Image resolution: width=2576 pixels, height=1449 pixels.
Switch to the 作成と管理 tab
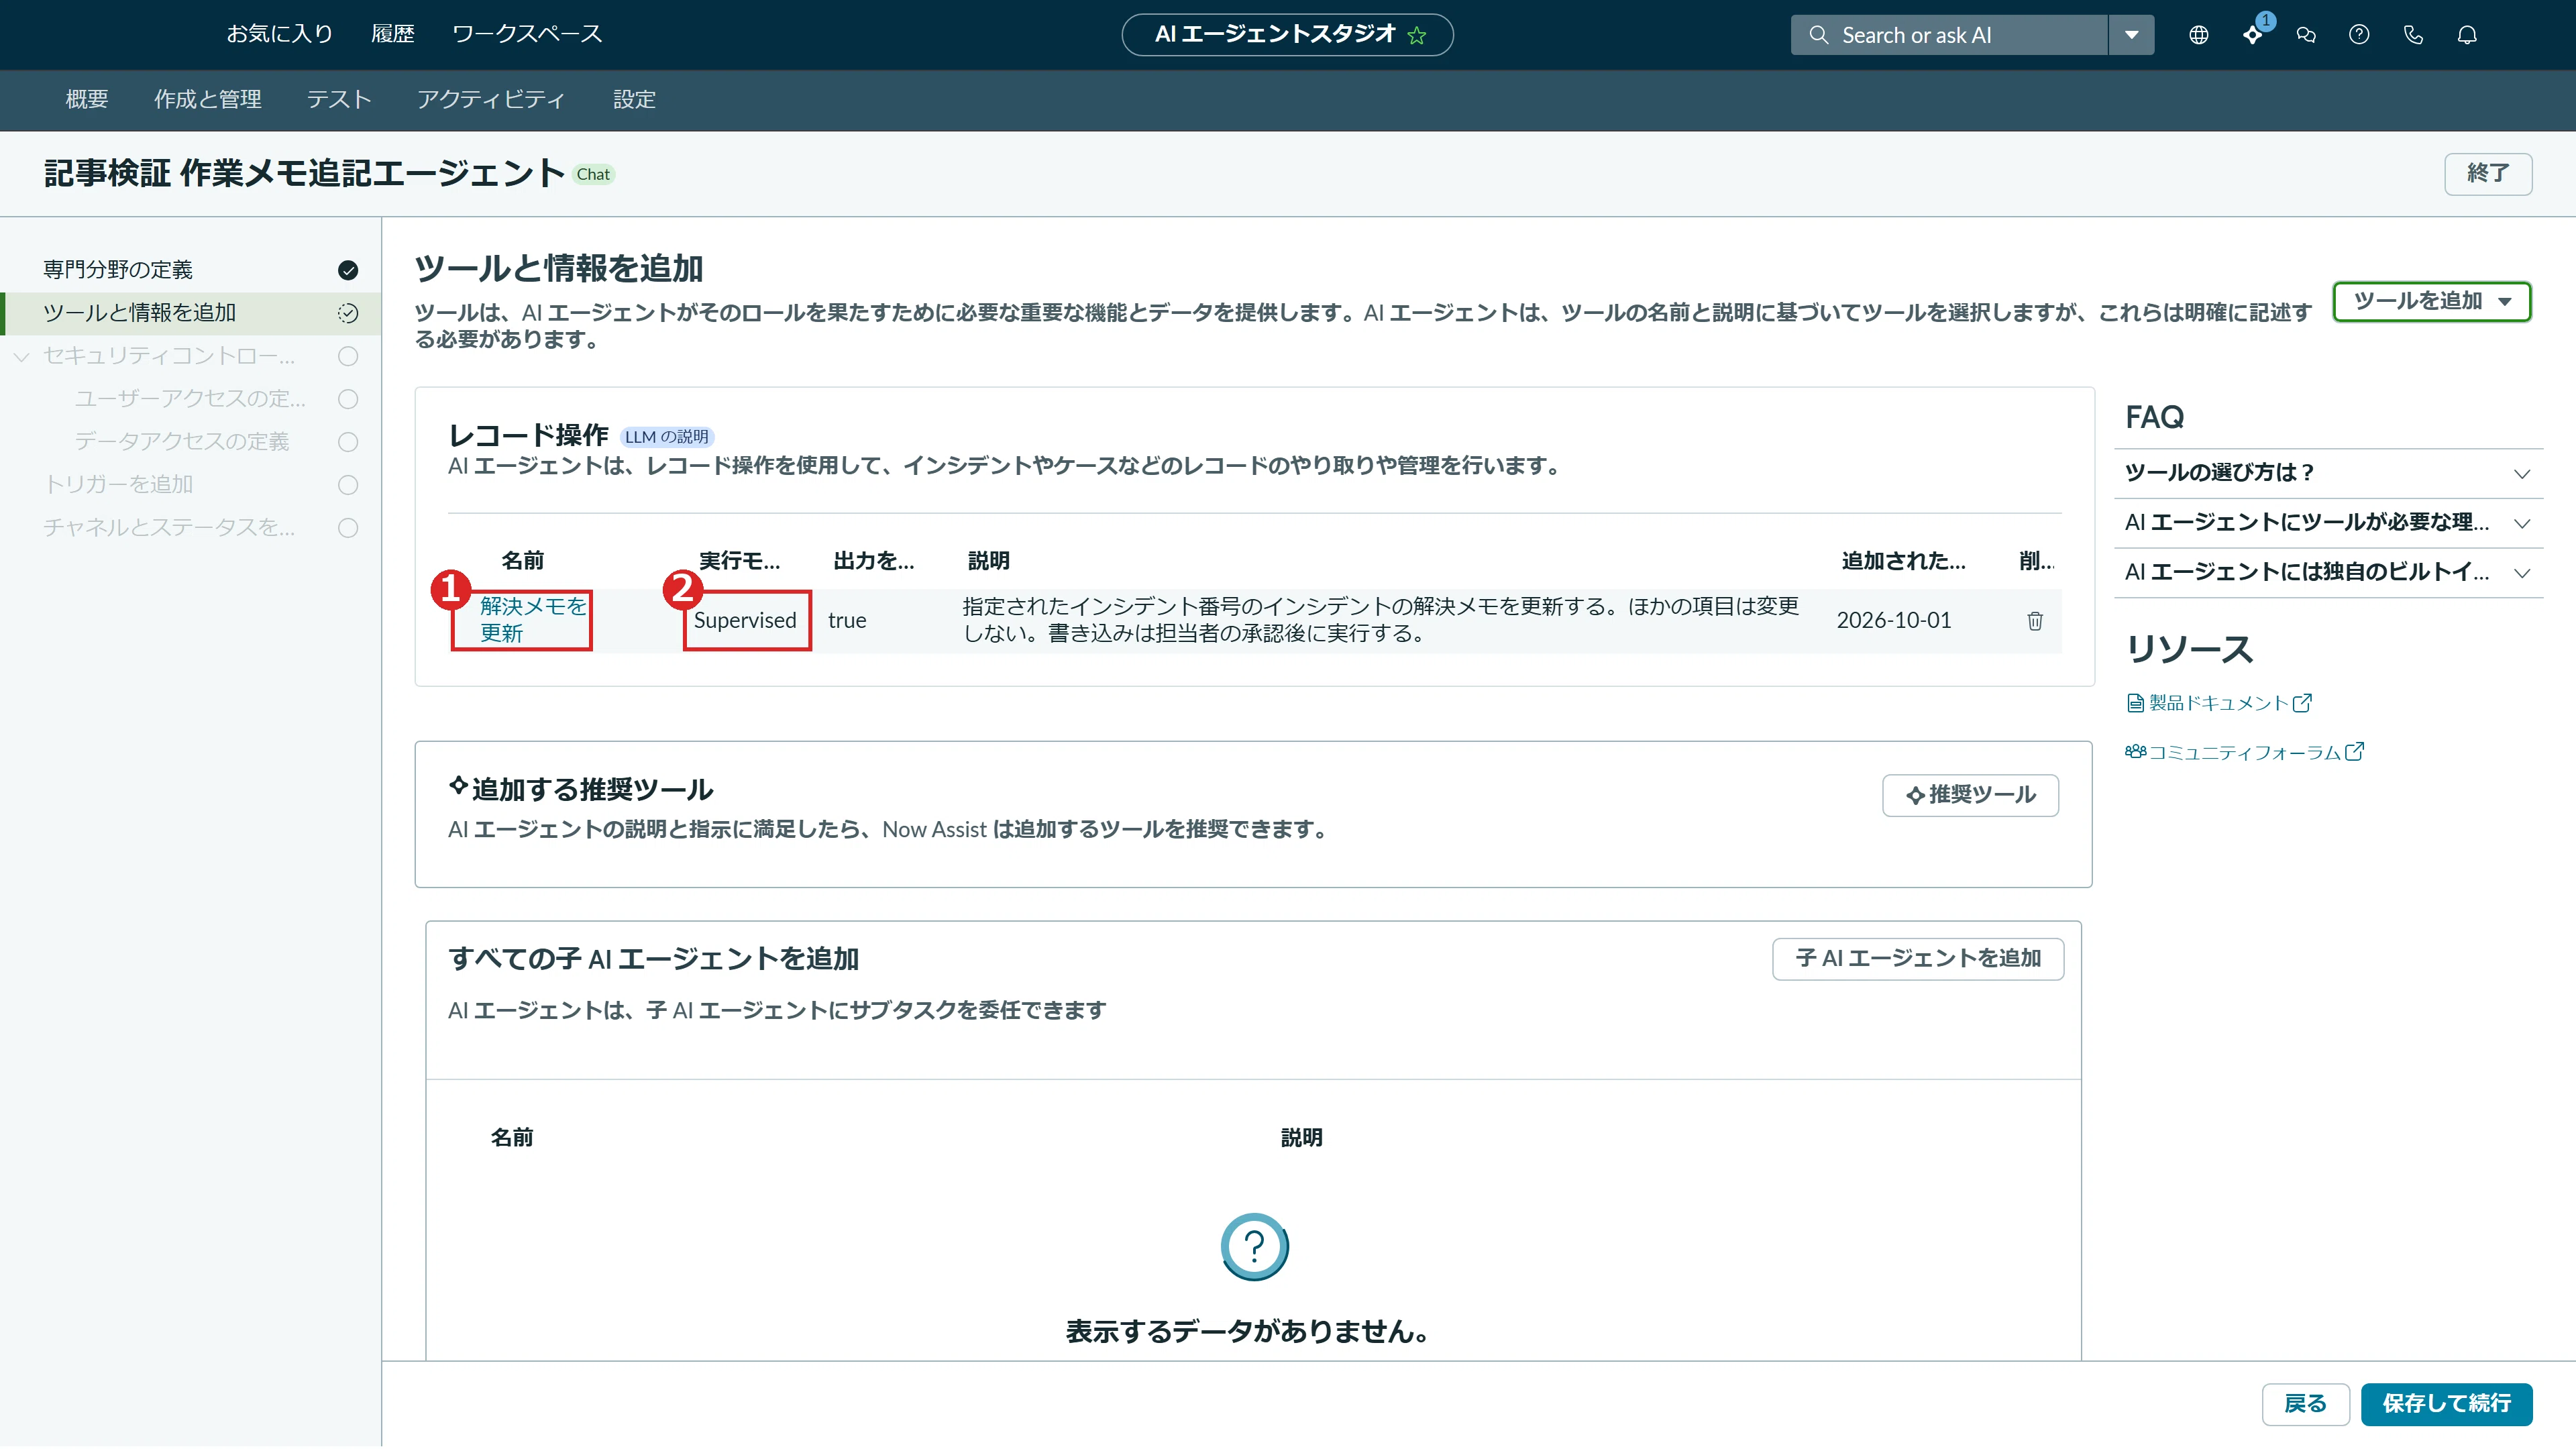pos(207,99)
